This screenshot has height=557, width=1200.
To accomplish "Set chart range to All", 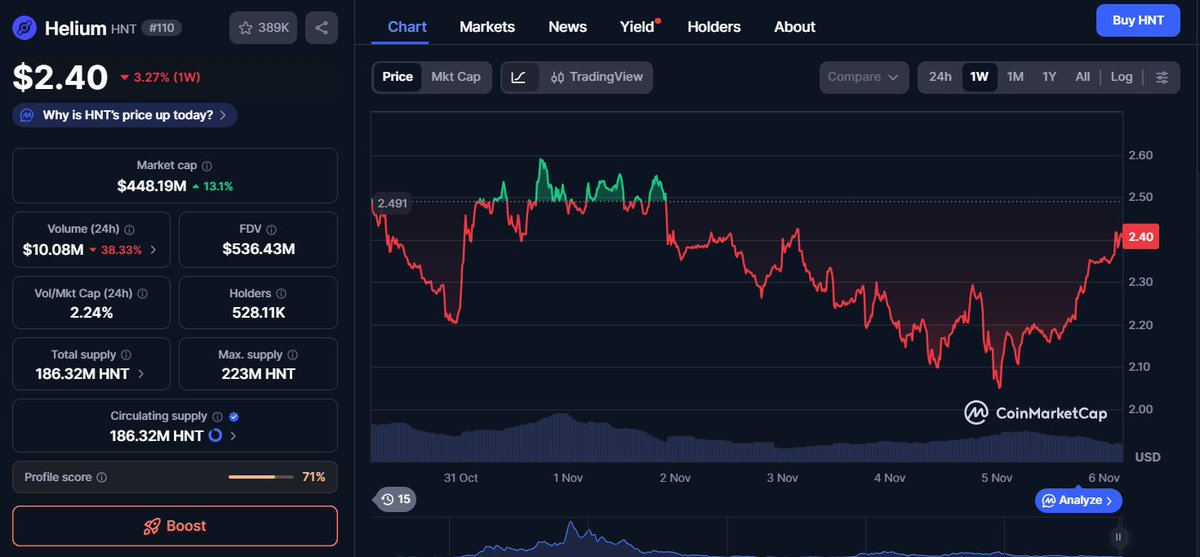I will (x=1082, y=77).
